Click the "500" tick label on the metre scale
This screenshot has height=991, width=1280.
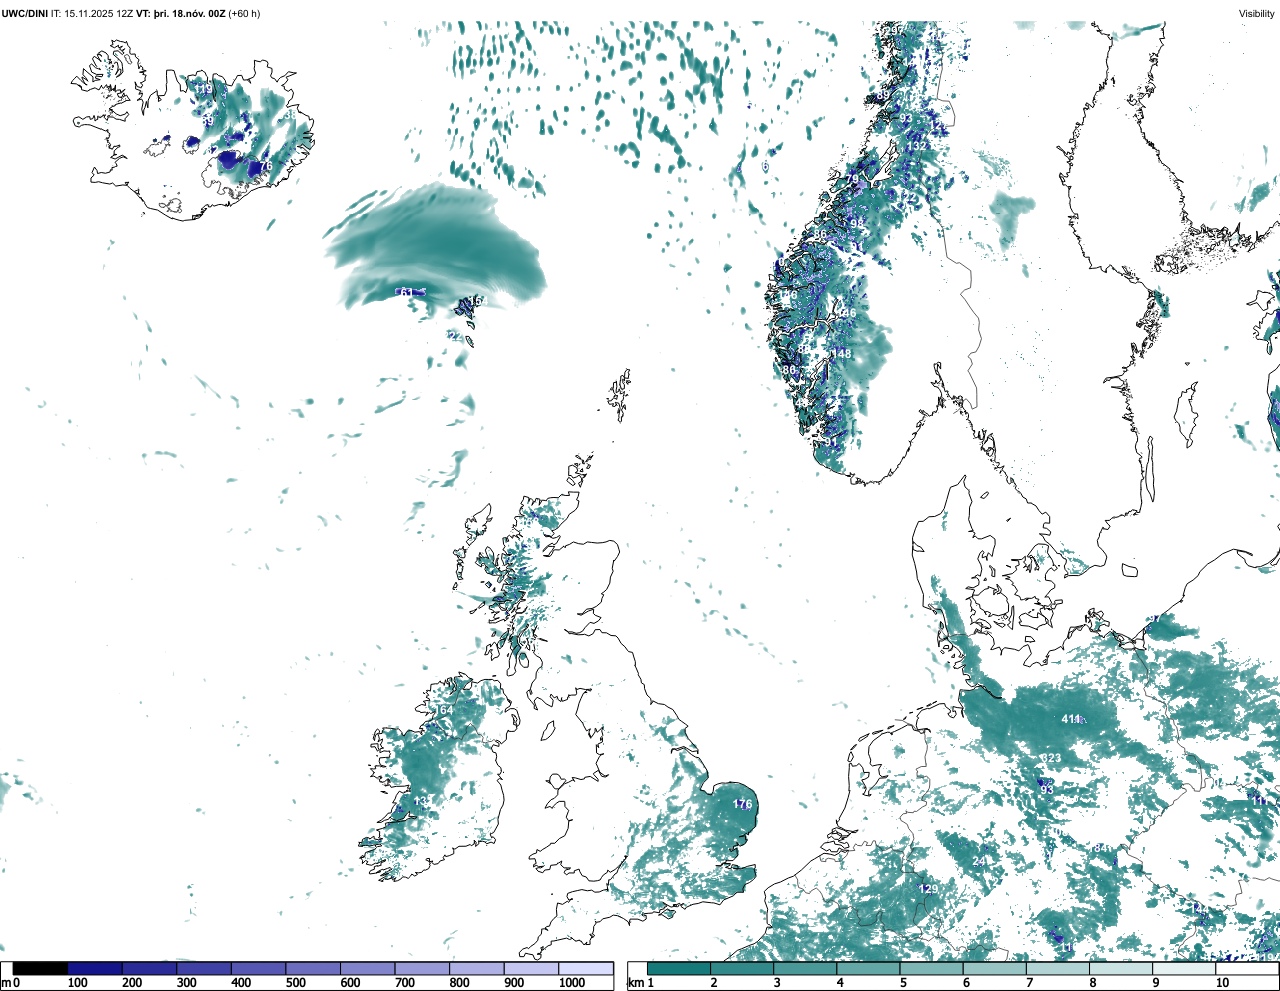[295, 983]
